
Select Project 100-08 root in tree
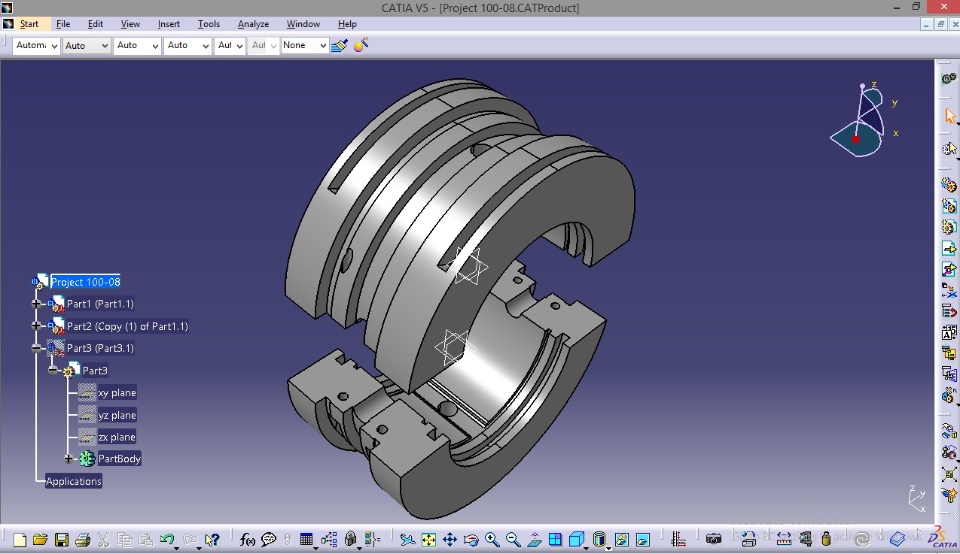coord(85,282)
